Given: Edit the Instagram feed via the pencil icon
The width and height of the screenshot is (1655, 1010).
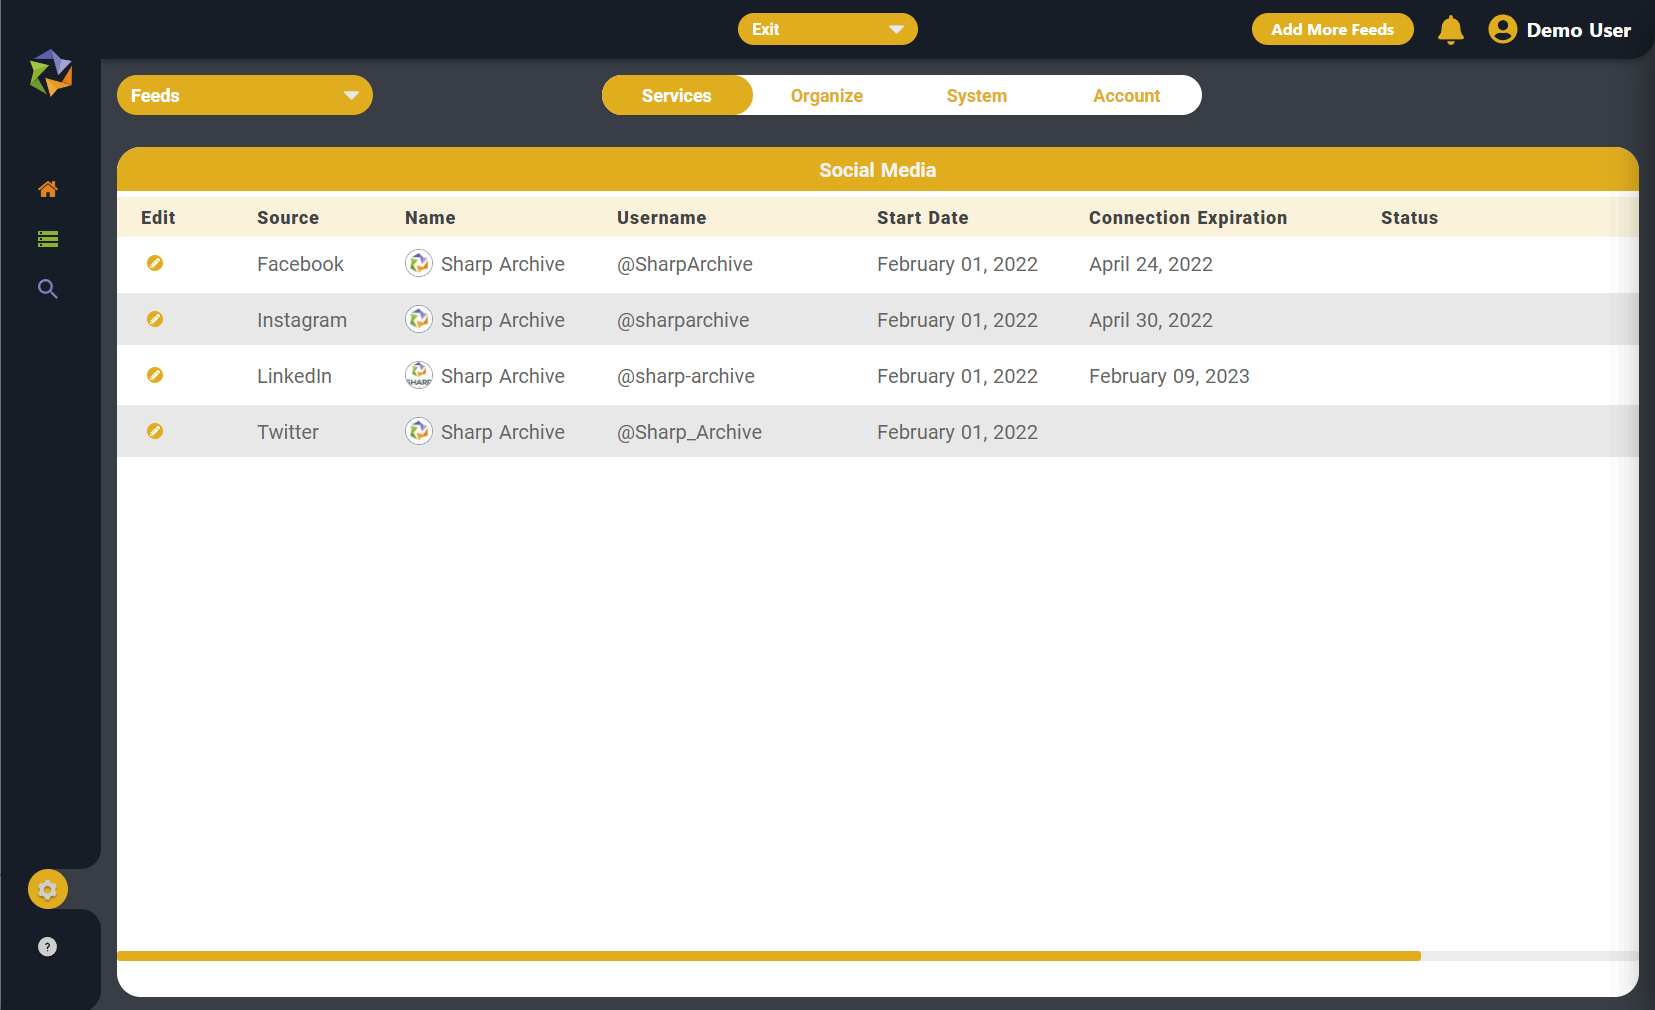Looking at the screenshot, I should (x=156, y=319).
